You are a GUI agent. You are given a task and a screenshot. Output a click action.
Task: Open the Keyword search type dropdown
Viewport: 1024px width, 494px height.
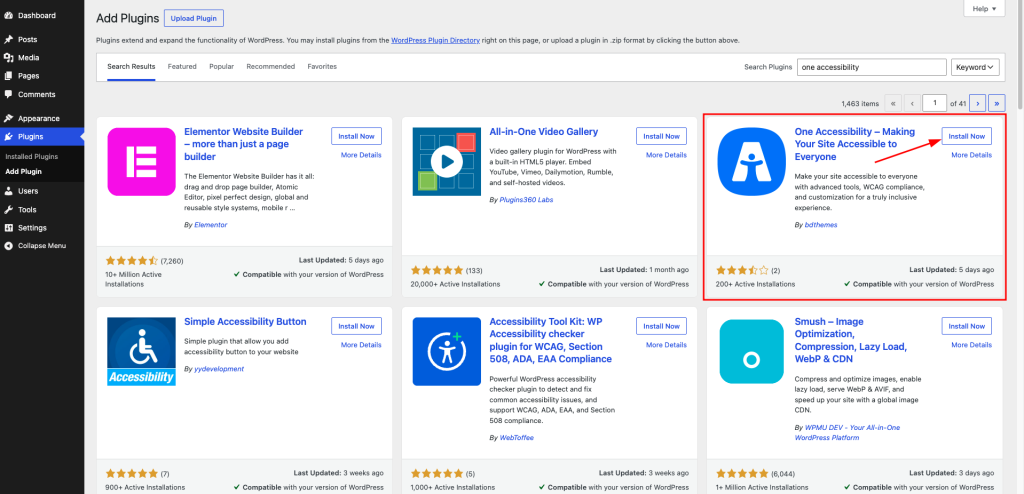click(x=976, y=67)
